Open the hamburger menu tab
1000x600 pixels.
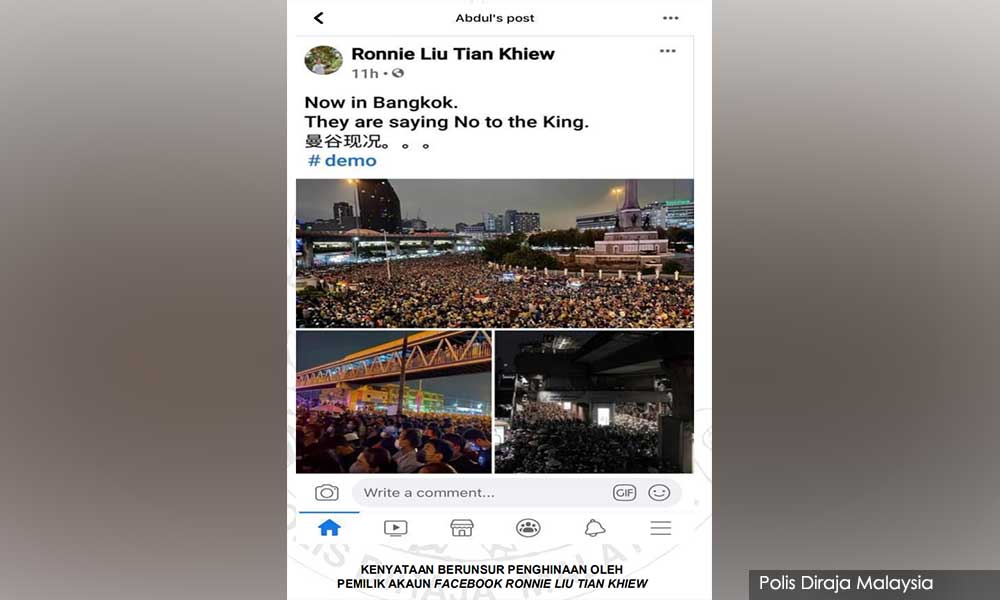point(661,528)
